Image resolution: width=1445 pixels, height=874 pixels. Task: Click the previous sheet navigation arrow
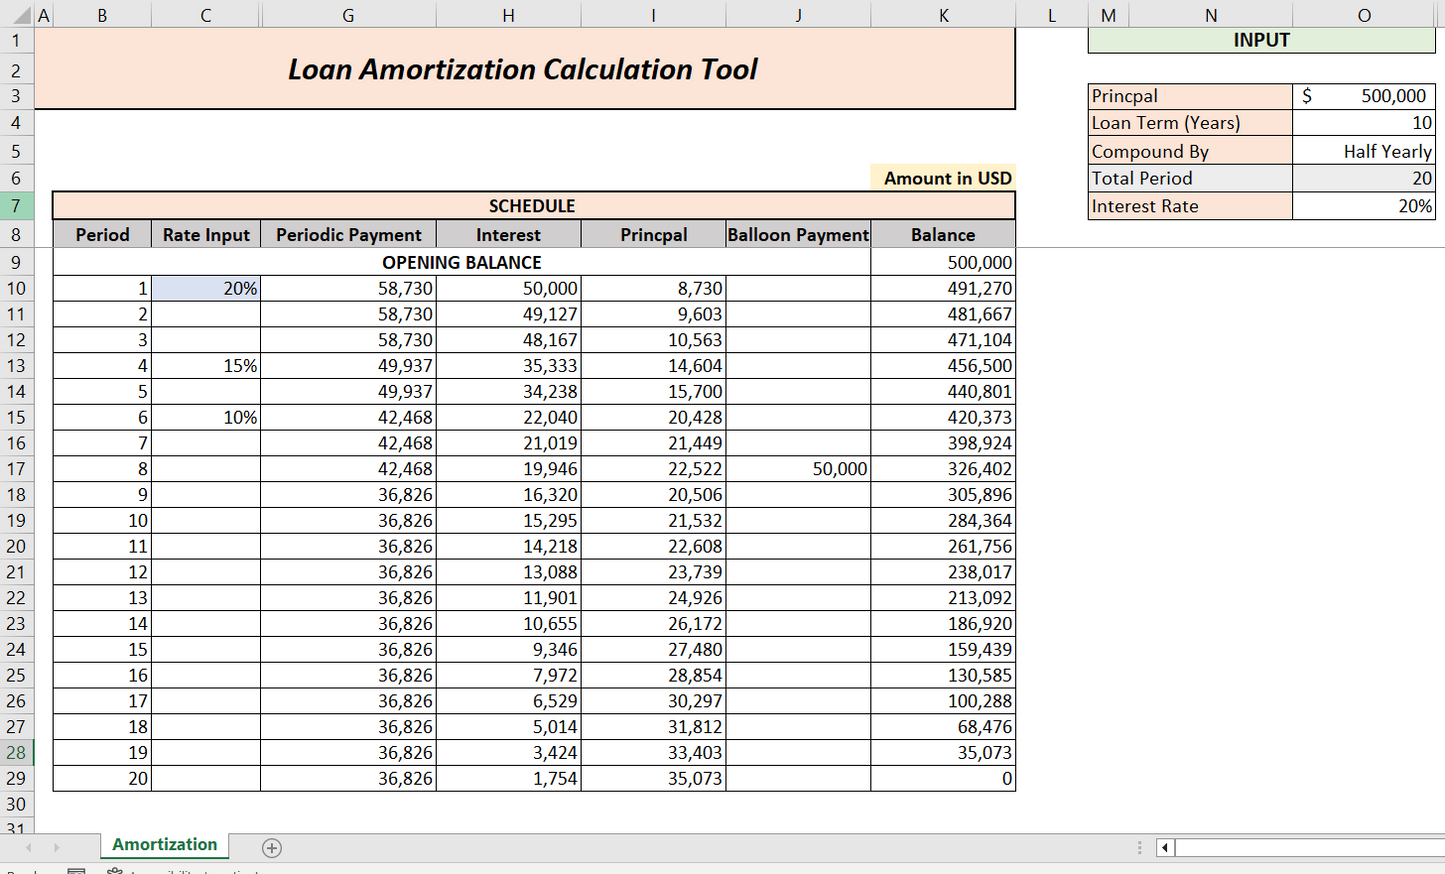(x=29, y=847)
